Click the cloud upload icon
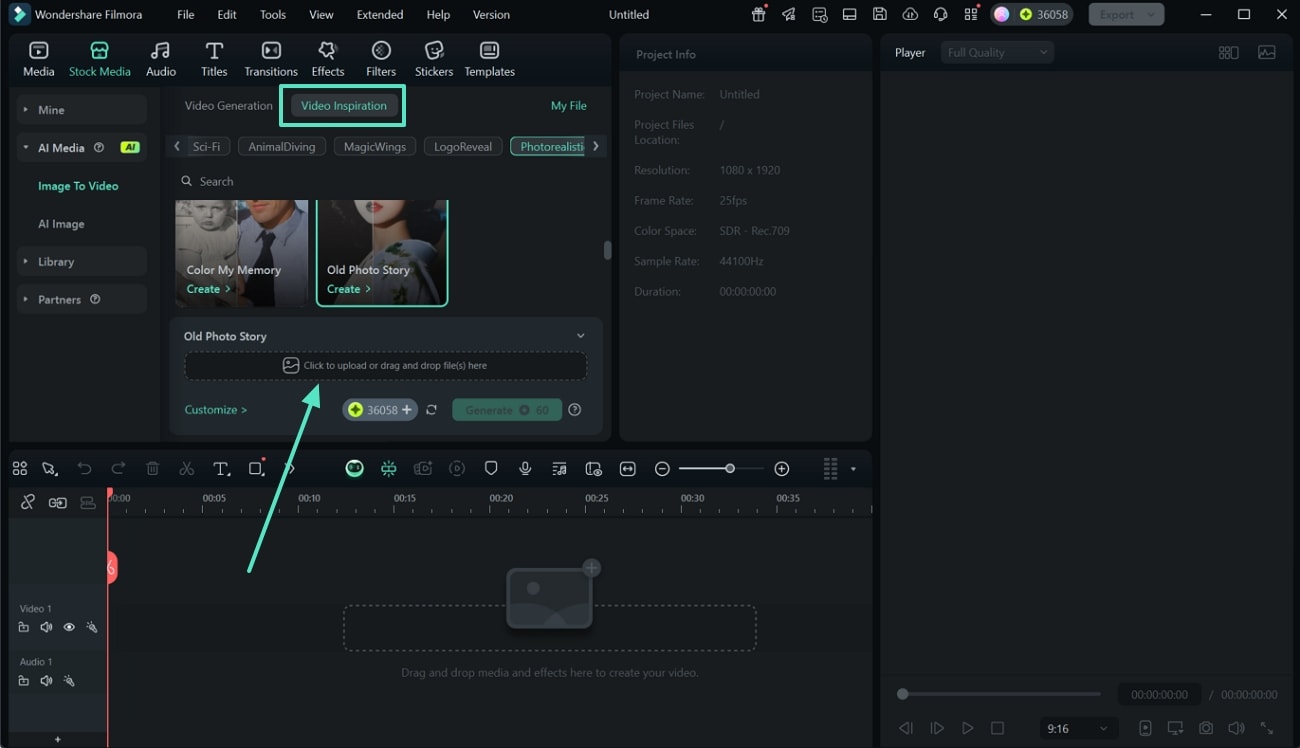The image size is (1300, 748). click(909, 14)
